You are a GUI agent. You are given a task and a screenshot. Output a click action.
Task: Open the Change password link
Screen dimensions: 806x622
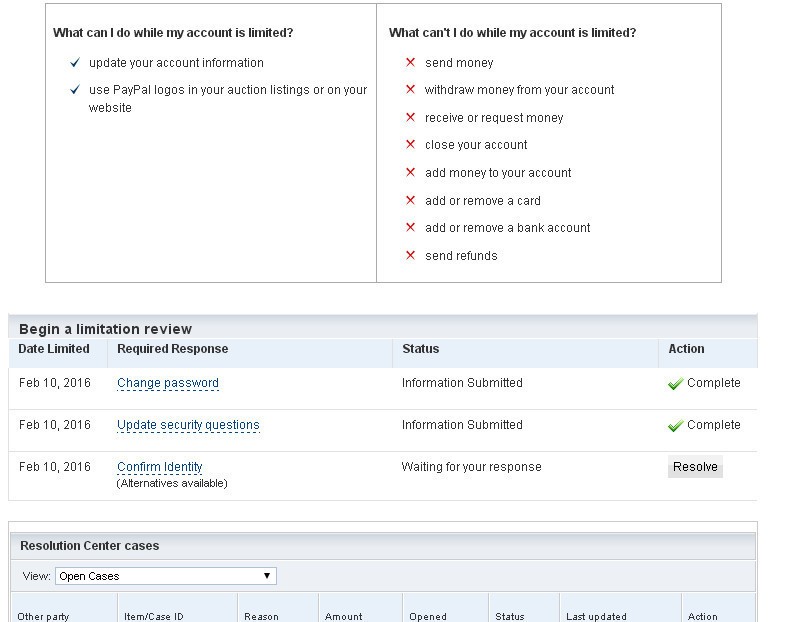pyautogui.click(x=167, y=383)
